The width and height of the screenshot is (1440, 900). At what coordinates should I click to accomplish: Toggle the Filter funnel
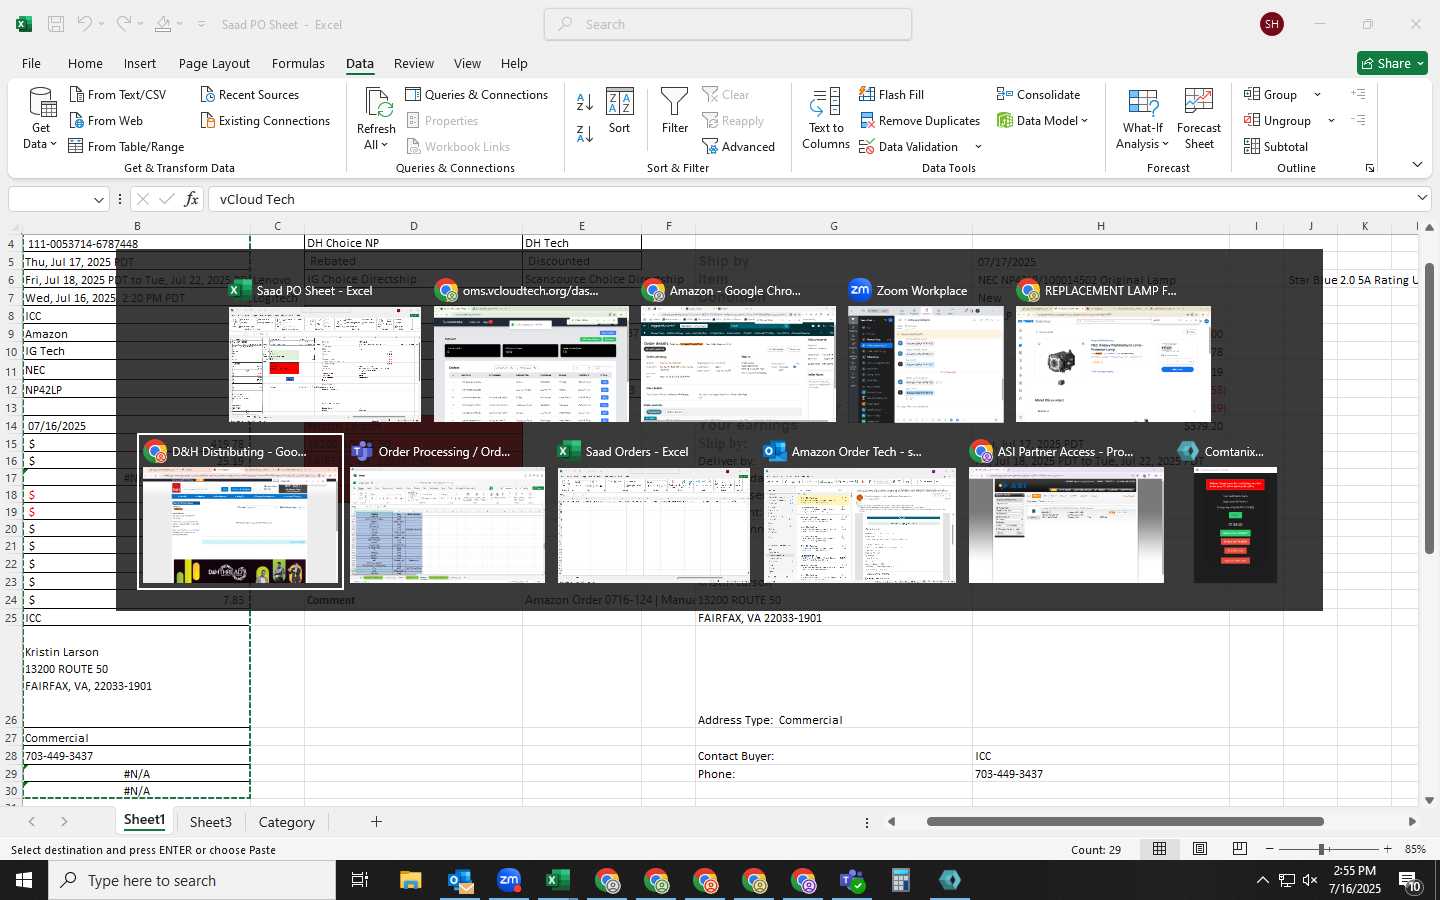tap(675, 111)
